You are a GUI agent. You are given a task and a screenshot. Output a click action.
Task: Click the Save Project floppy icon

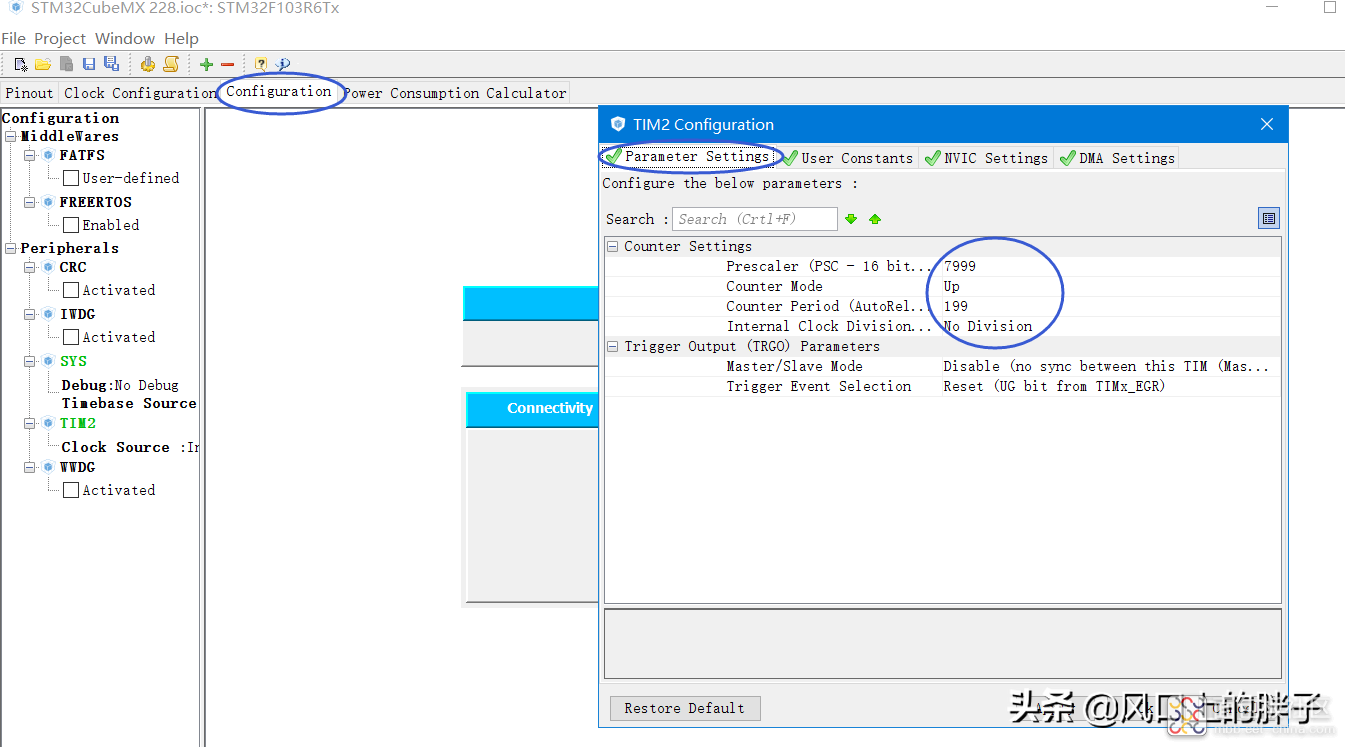89,64
